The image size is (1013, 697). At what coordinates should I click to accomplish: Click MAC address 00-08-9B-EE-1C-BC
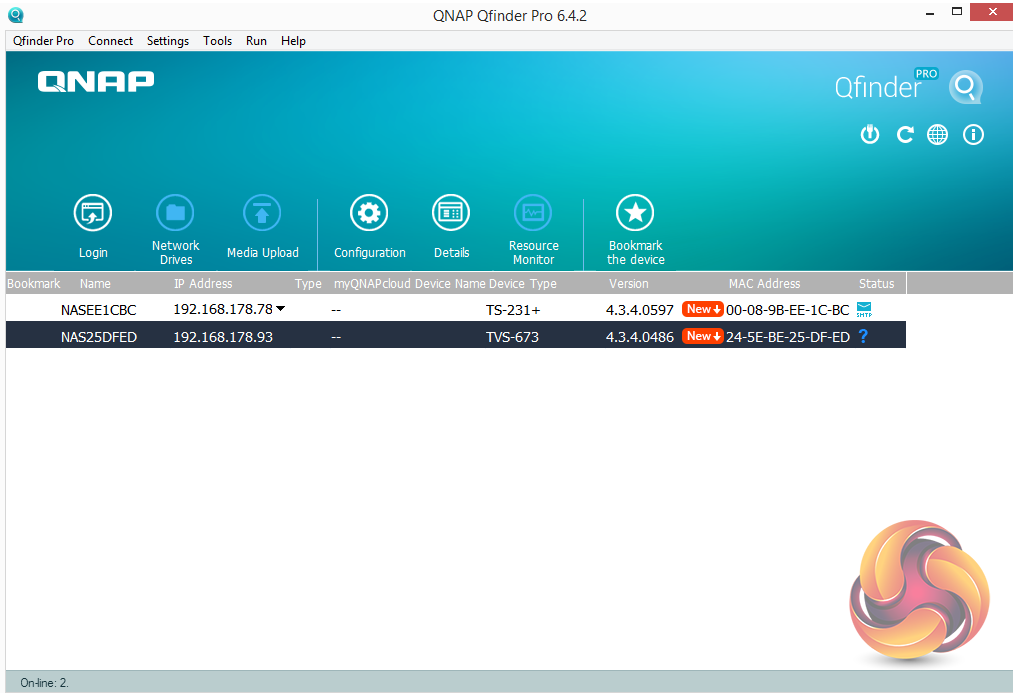[x=788, y=310]
